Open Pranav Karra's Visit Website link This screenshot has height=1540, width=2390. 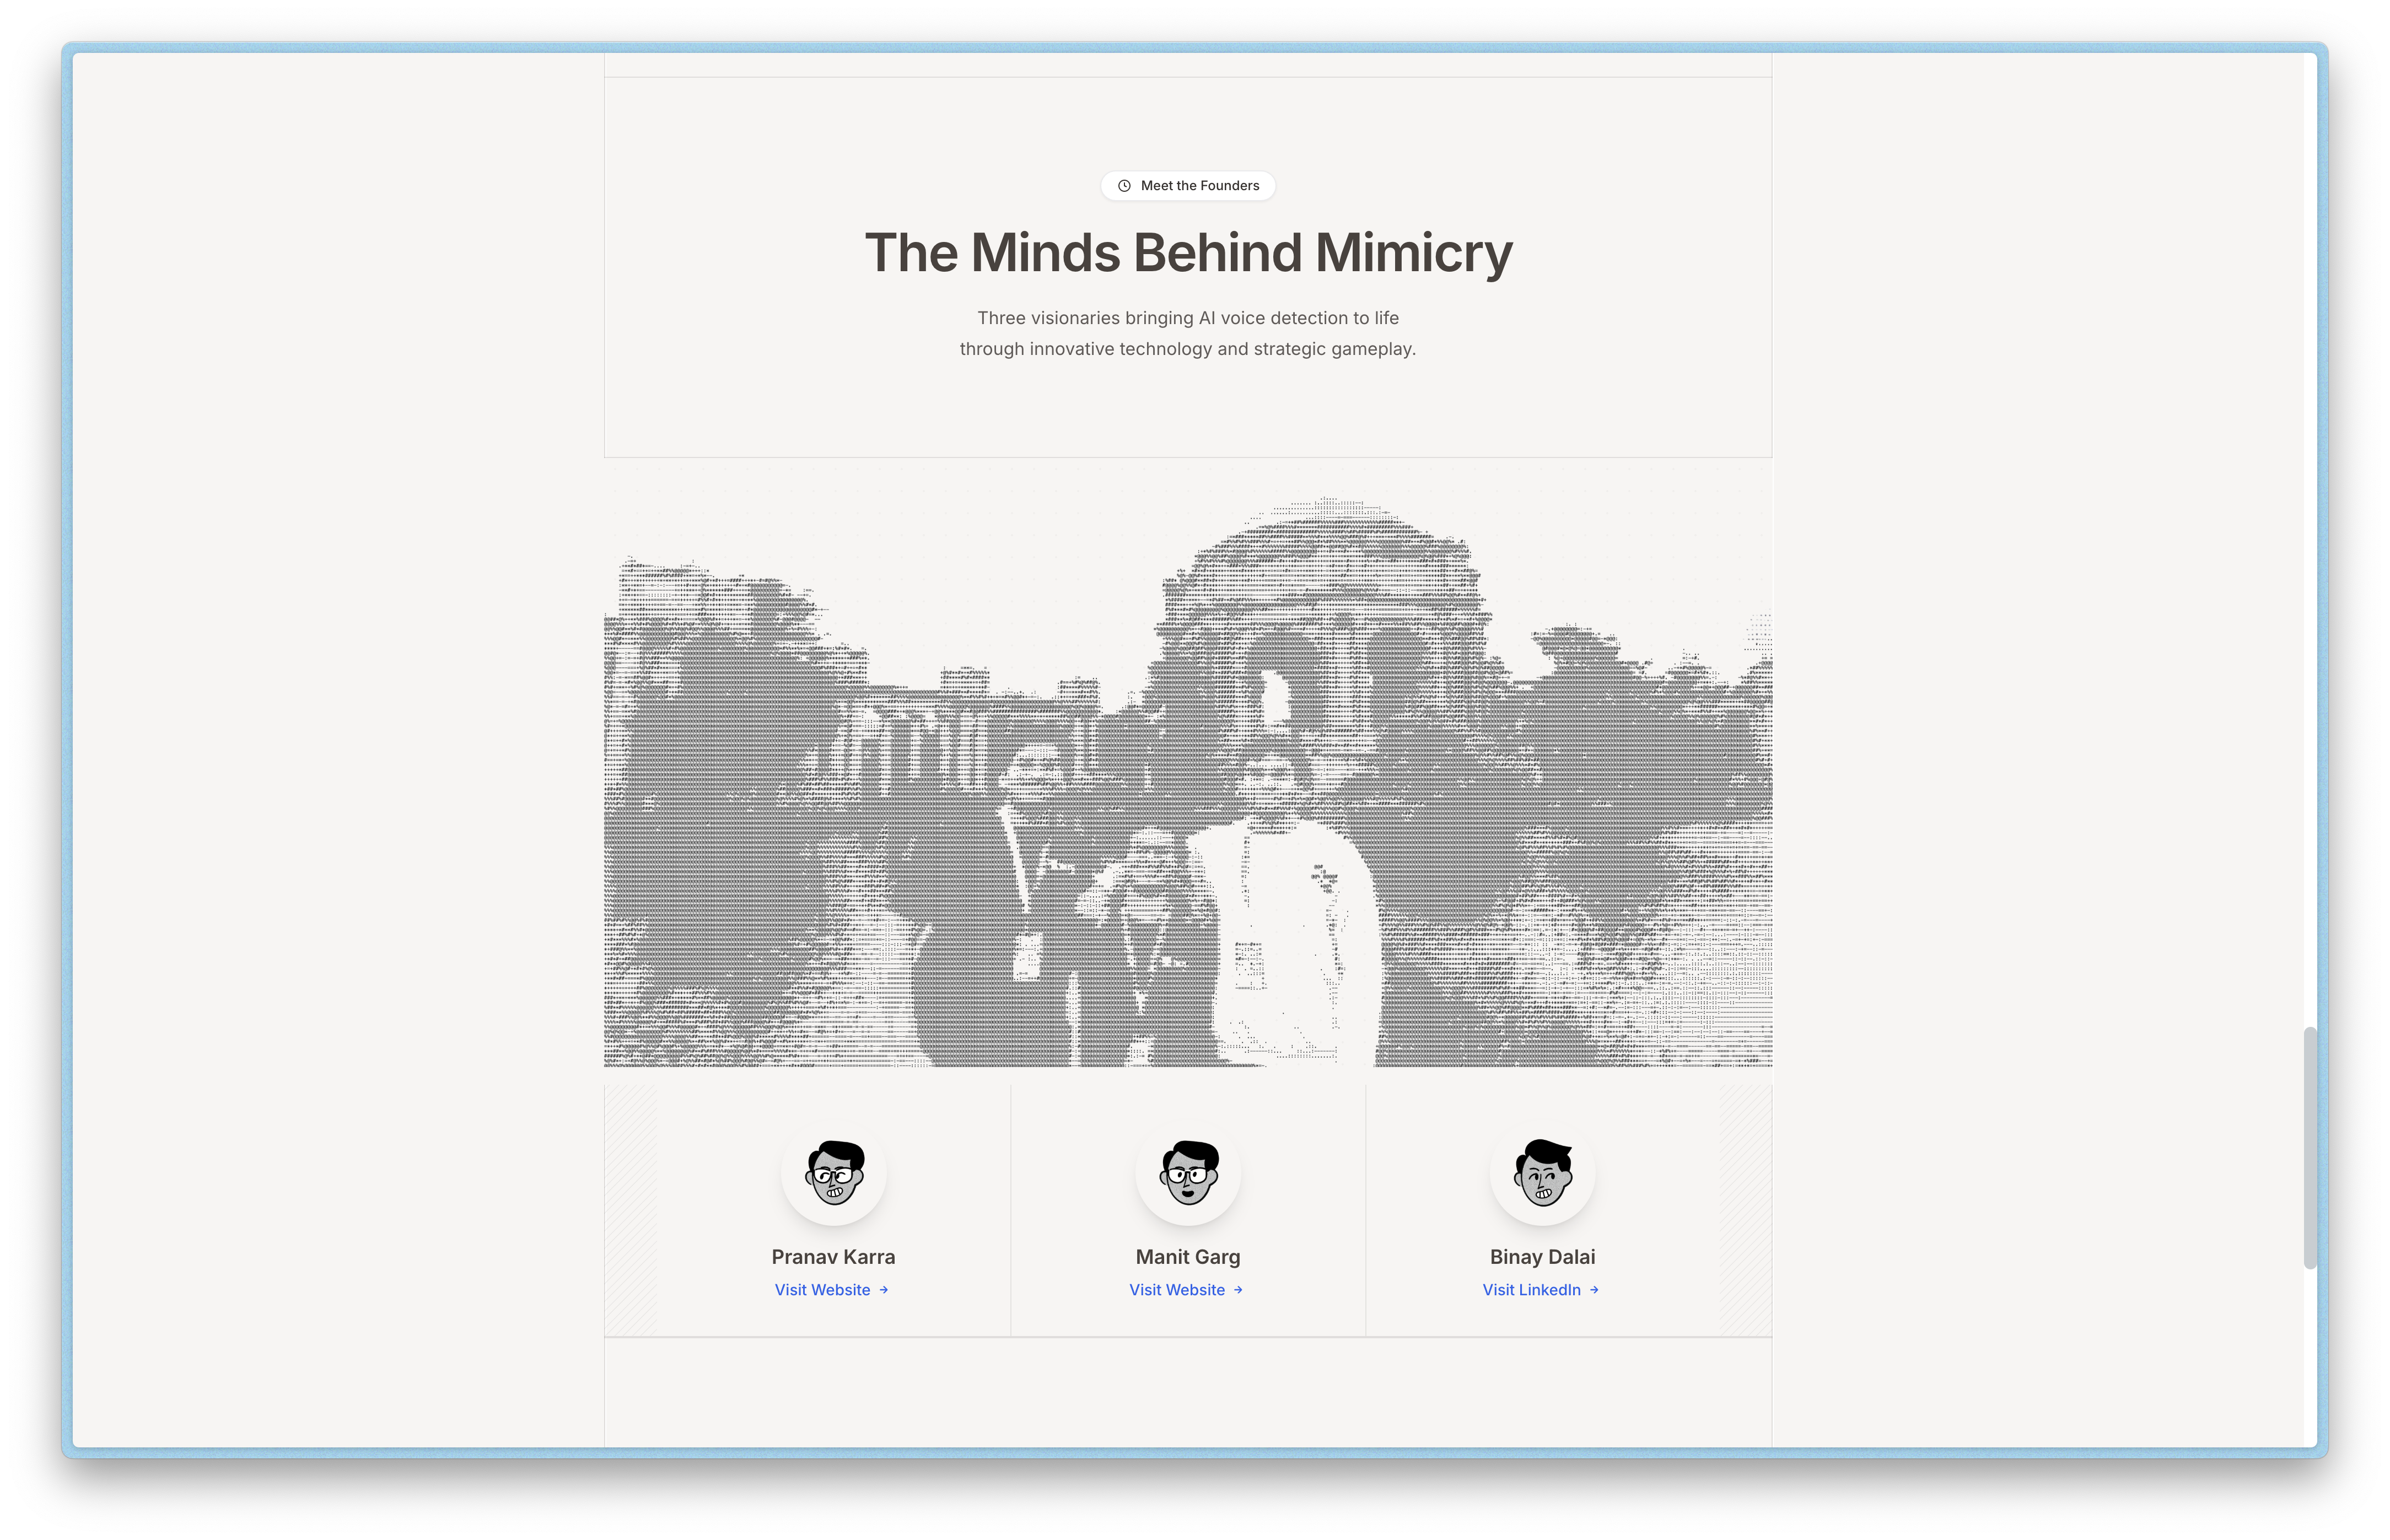(822, 1290)
